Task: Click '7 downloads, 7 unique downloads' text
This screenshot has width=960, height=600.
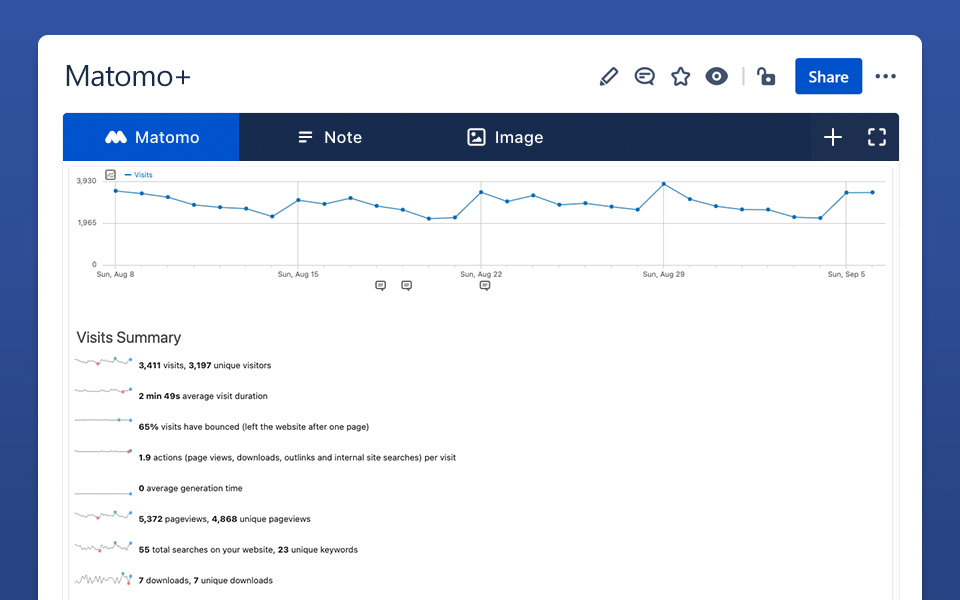Action: click(x=206, y=580)
